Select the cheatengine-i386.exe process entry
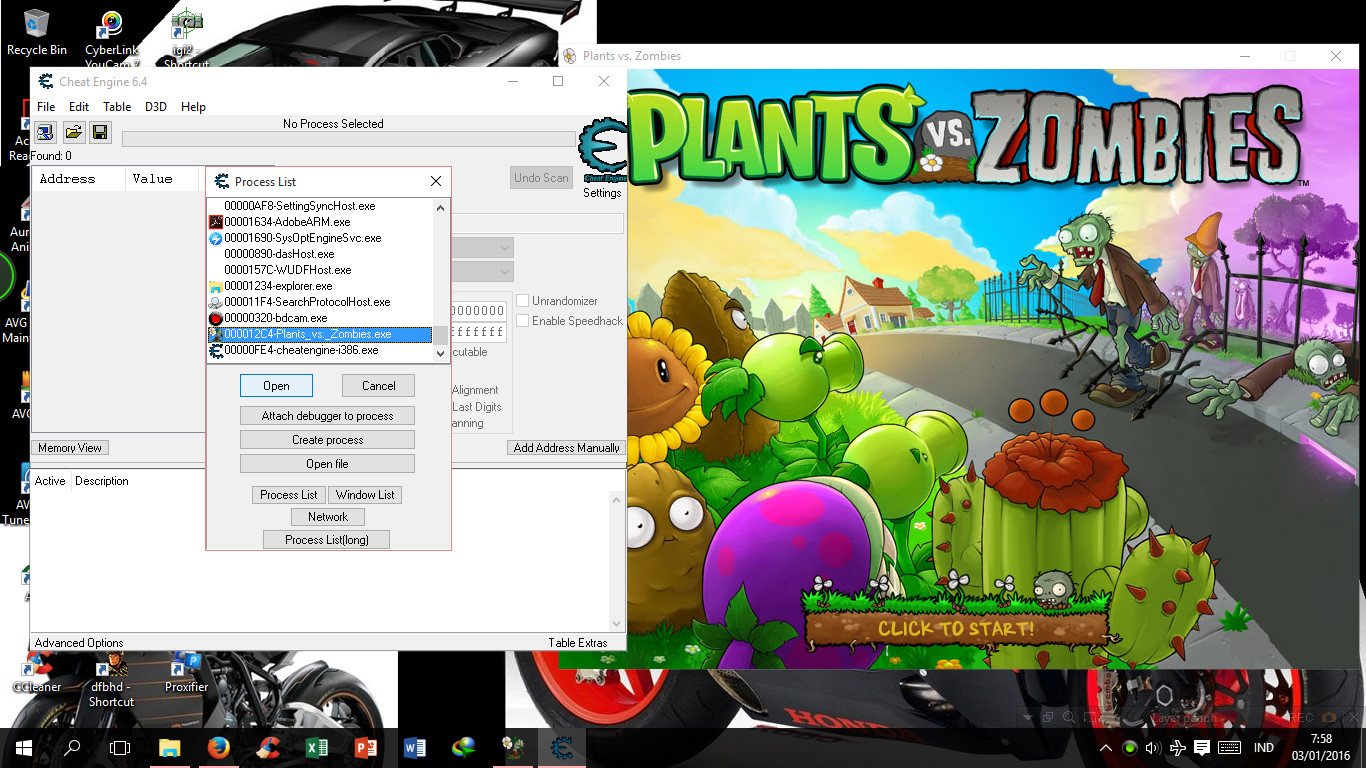This screenshot has width=1366, height=768. tap(320, 350)
